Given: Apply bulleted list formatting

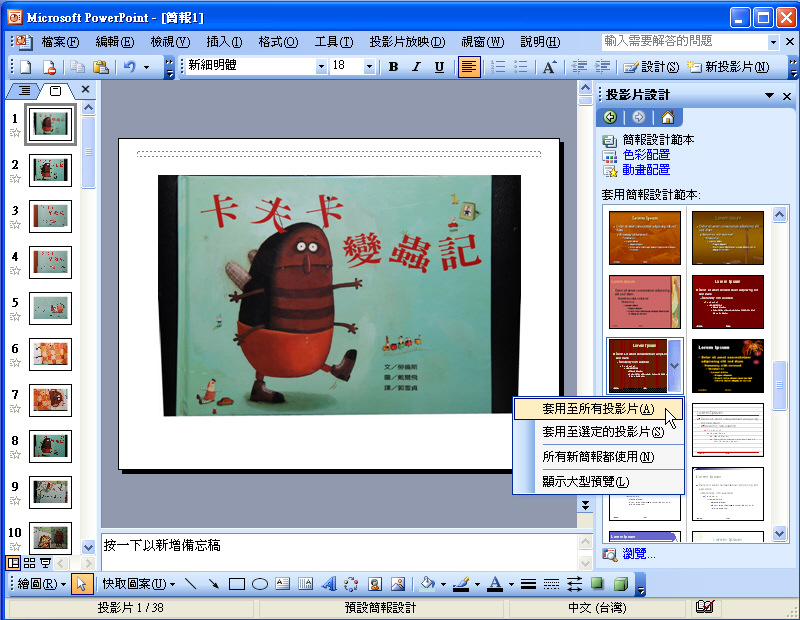Looking at the screenshot, I should [520, 67].
